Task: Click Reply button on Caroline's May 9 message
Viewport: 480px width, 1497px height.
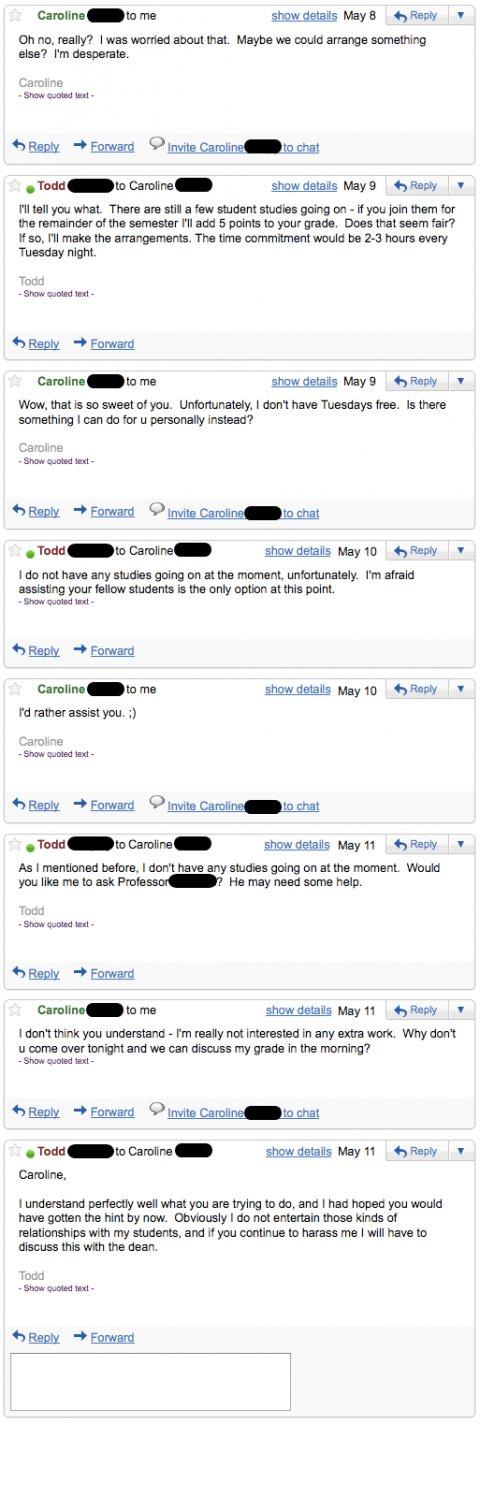Action: click(416, 382)
